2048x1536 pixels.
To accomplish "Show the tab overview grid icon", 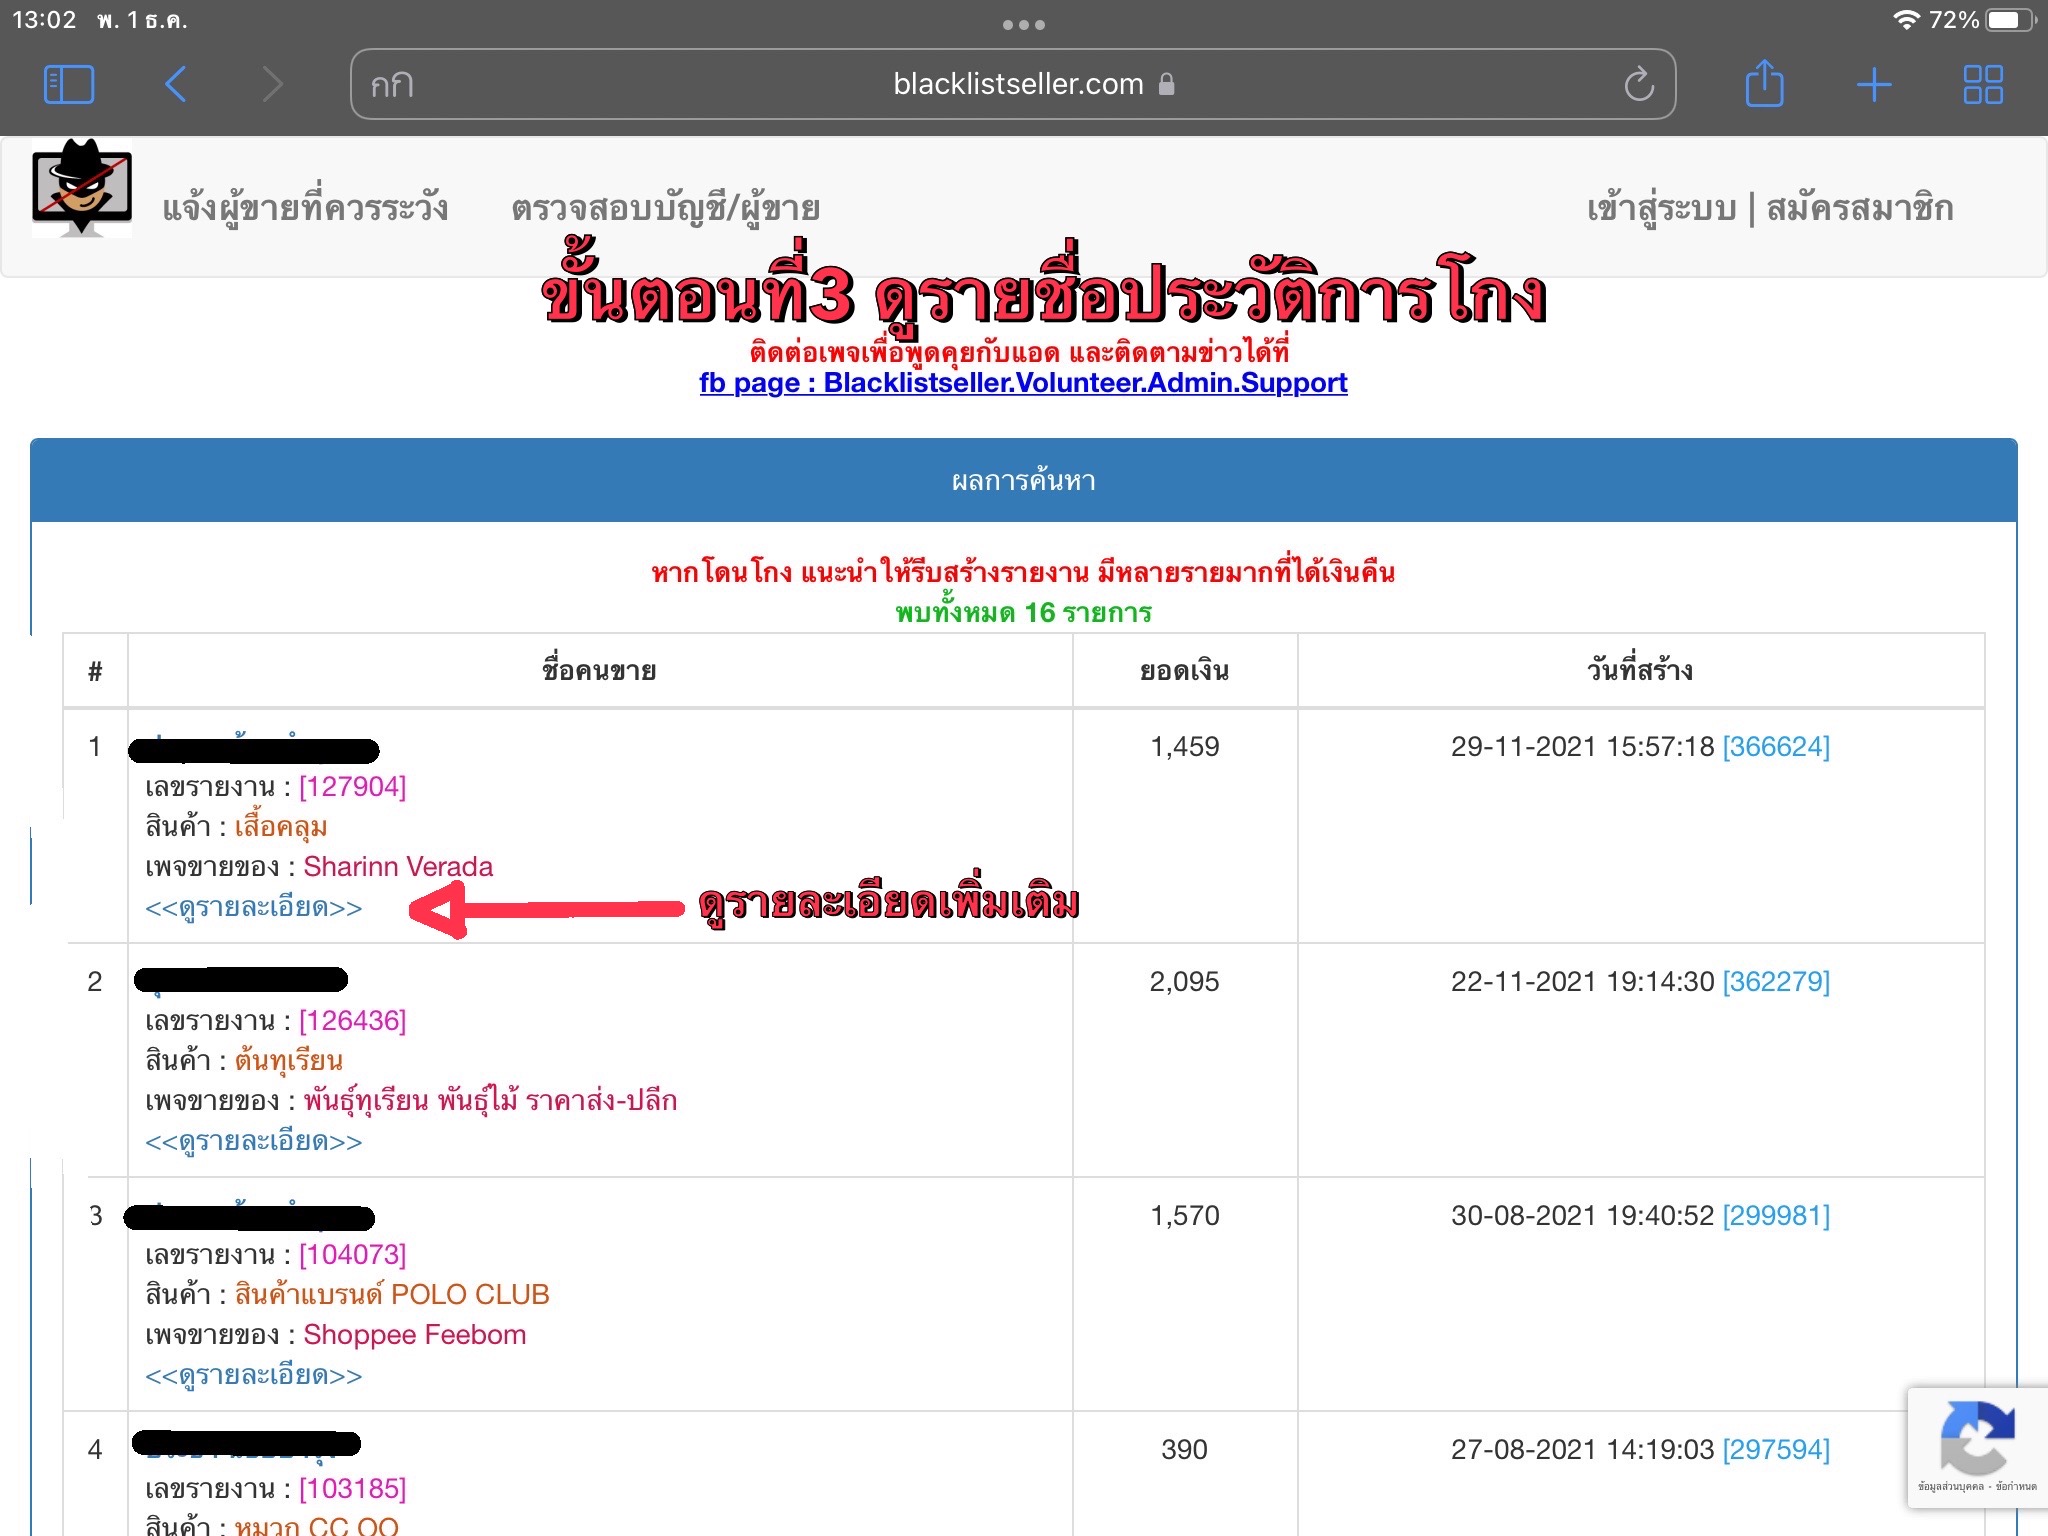I will click(x=1982, y=84).
